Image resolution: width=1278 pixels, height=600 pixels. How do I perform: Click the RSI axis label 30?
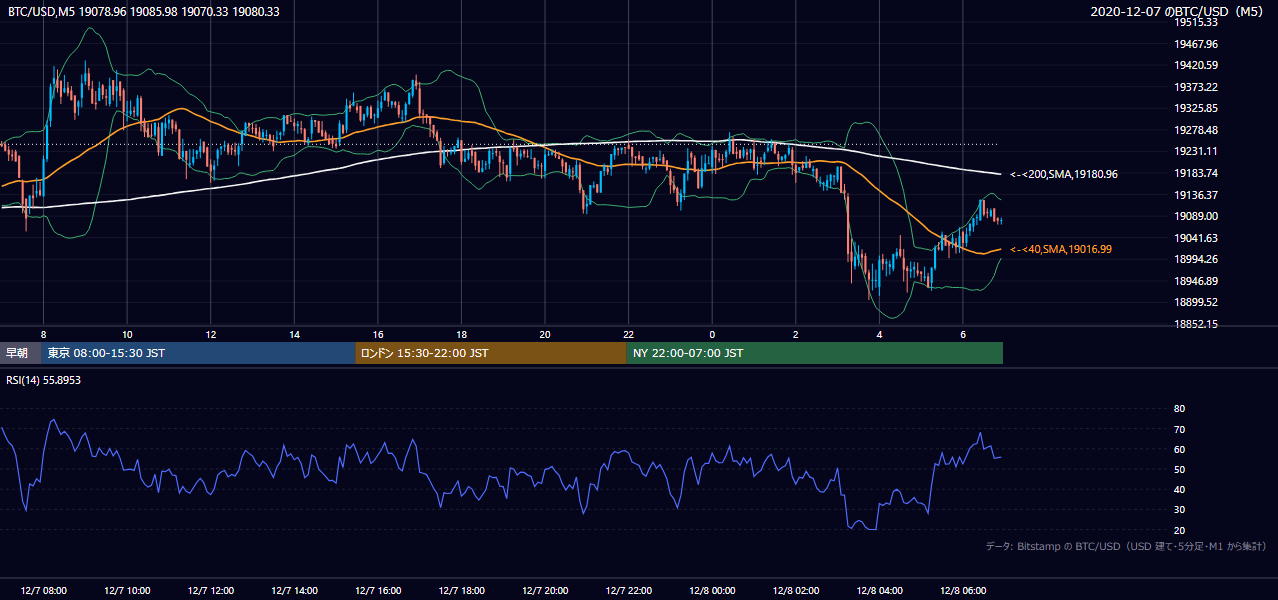[1179, 510]
